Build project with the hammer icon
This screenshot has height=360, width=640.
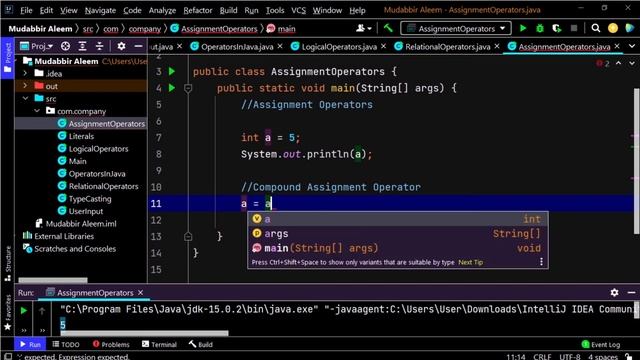[388, 28]
